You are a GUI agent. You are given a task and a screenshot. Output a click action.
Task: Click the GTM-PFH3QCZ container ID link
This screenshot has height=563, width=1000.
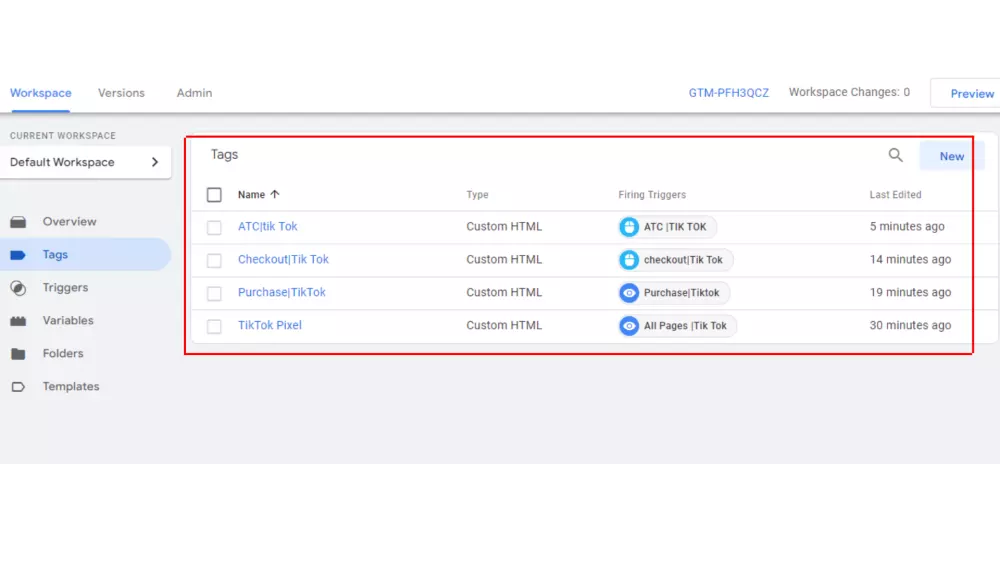tap(729, 93)
